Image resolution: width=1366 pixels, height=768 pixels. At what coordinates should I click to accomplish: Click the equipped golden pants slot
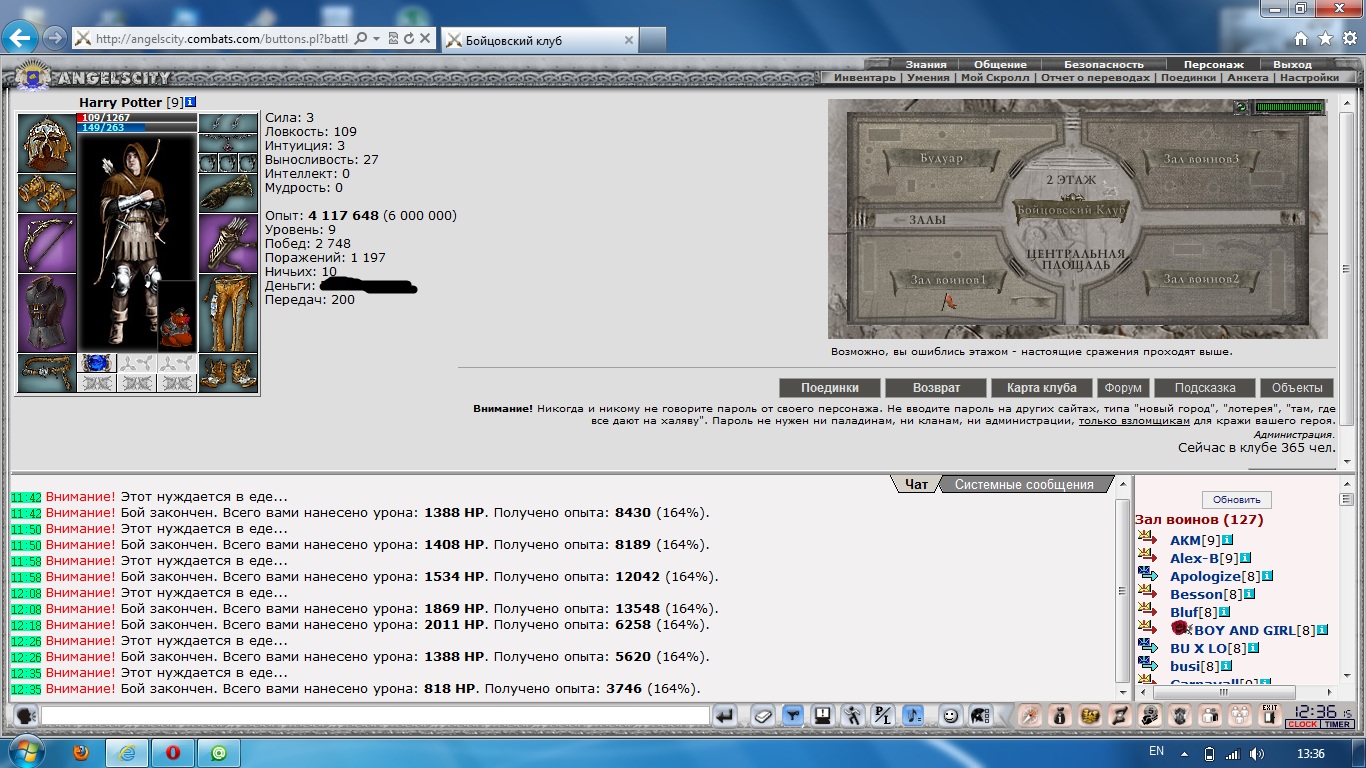point(228,312)
